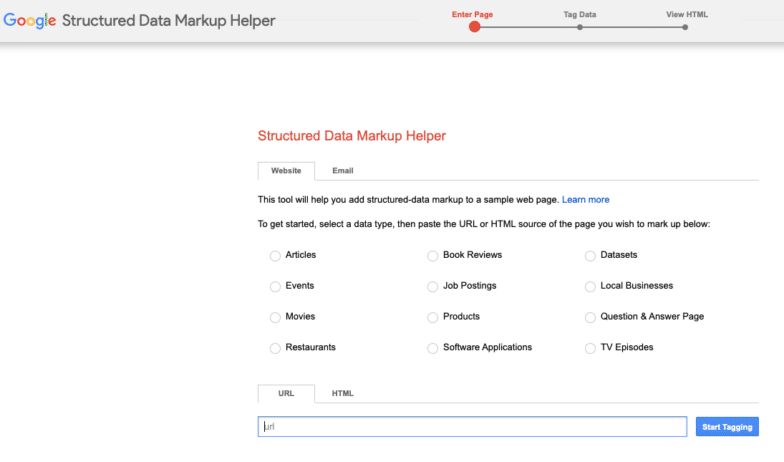The image size is (784, 462).
Task: Choose the Products data type
Action: [x=433, y=318]
